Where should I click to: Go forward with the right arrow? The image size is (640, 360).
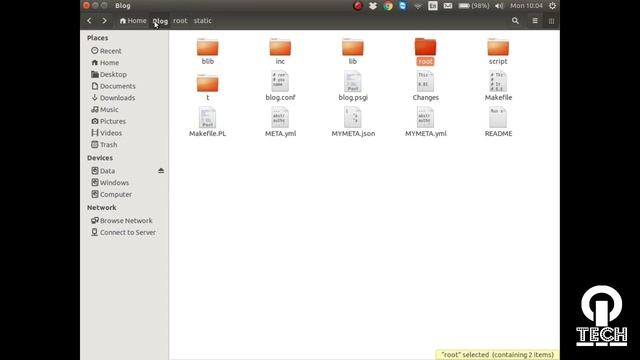(104, 20)
